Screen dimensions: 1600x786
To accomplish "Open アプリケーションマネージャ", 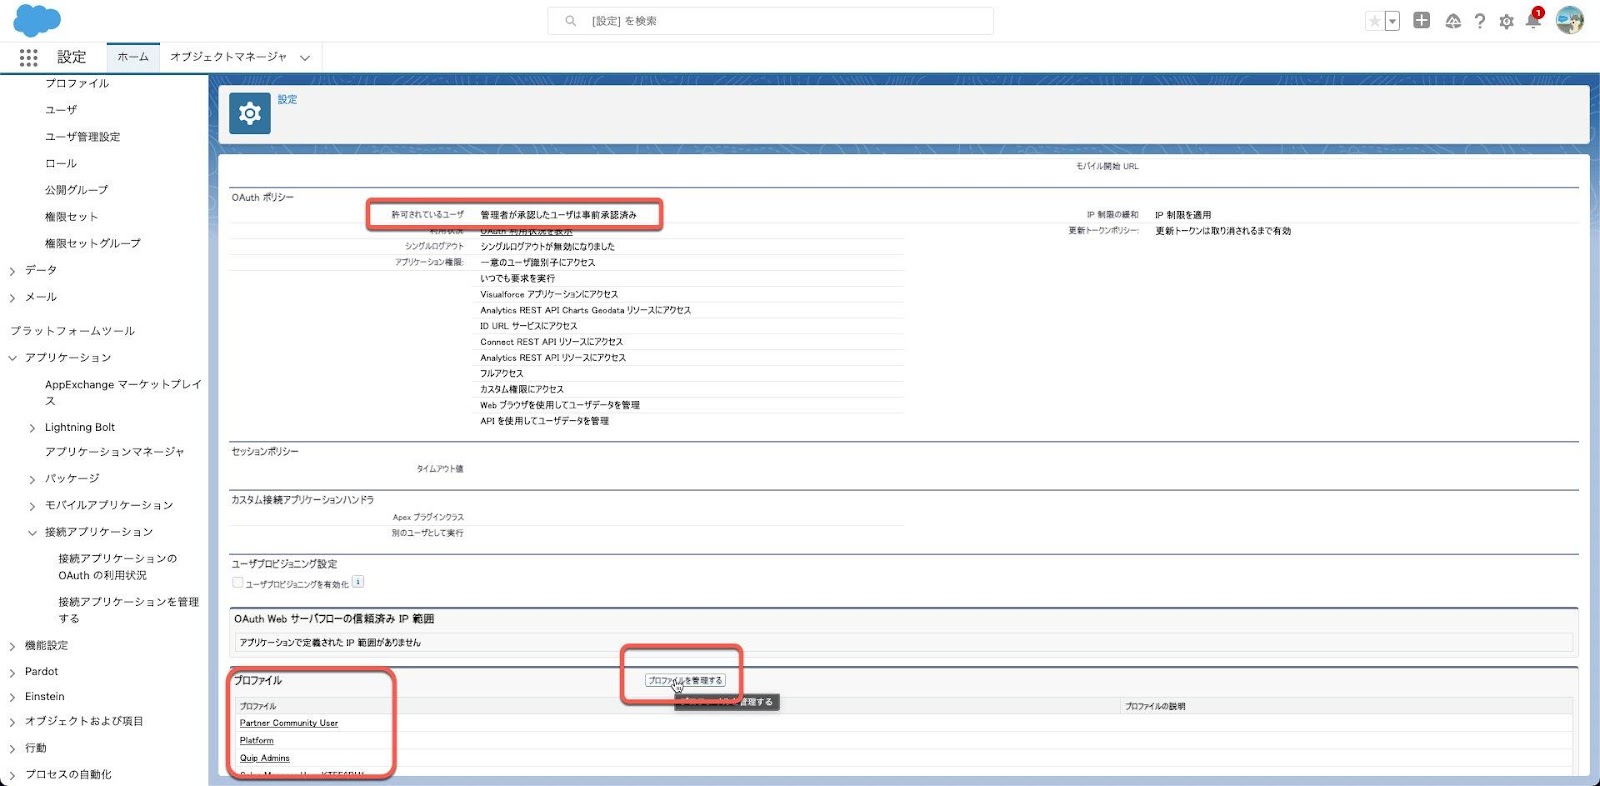I will point(115,452).
